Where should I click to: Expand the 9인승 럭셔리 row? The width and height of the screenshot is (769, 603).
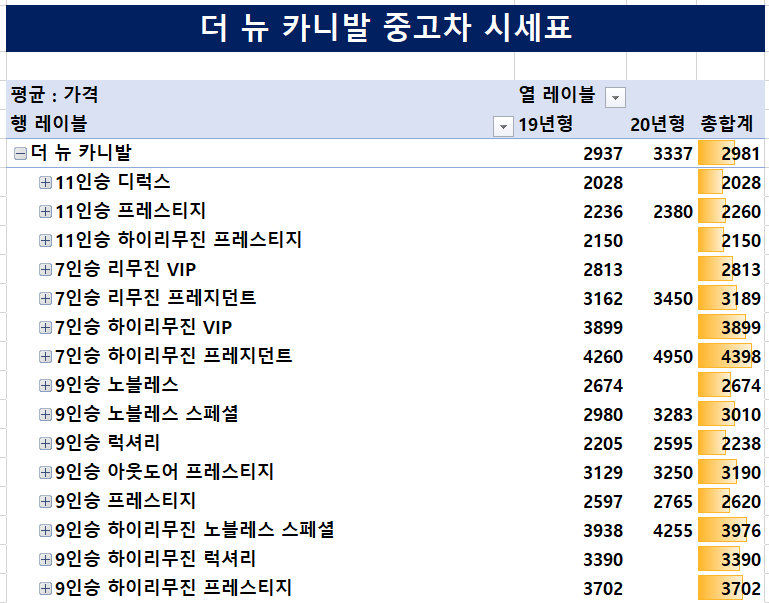click(x=45, y=443)
